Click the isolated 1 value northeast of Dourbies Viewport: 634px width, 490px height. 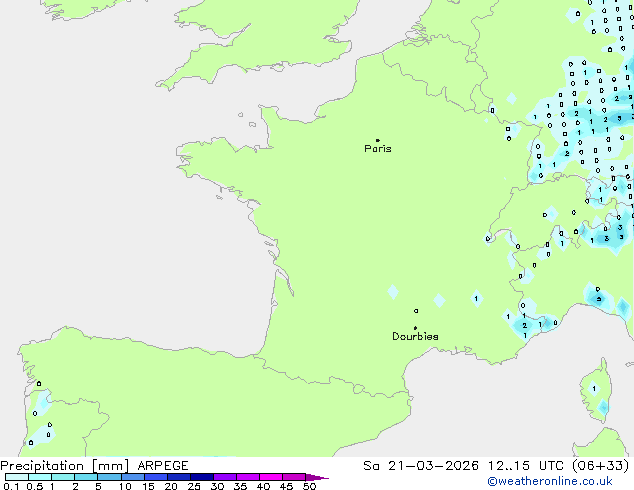click(476, 298)
